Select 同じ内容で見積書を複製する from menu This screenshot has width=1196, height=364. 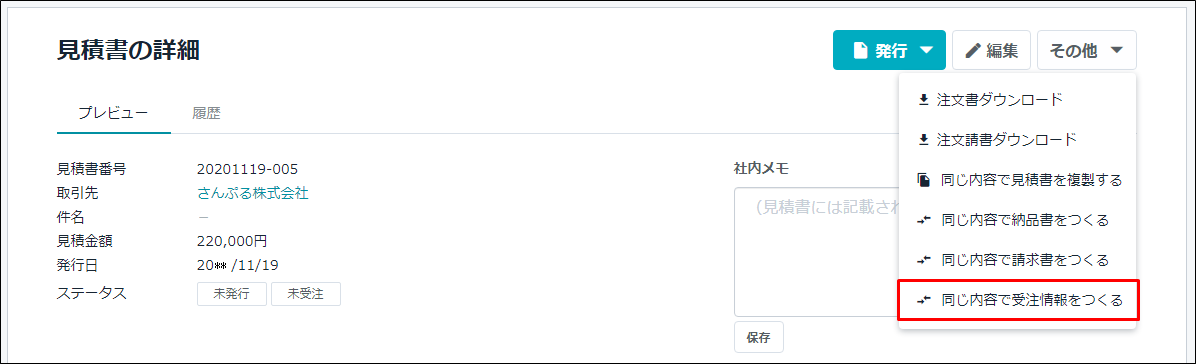pos(1018,180)
